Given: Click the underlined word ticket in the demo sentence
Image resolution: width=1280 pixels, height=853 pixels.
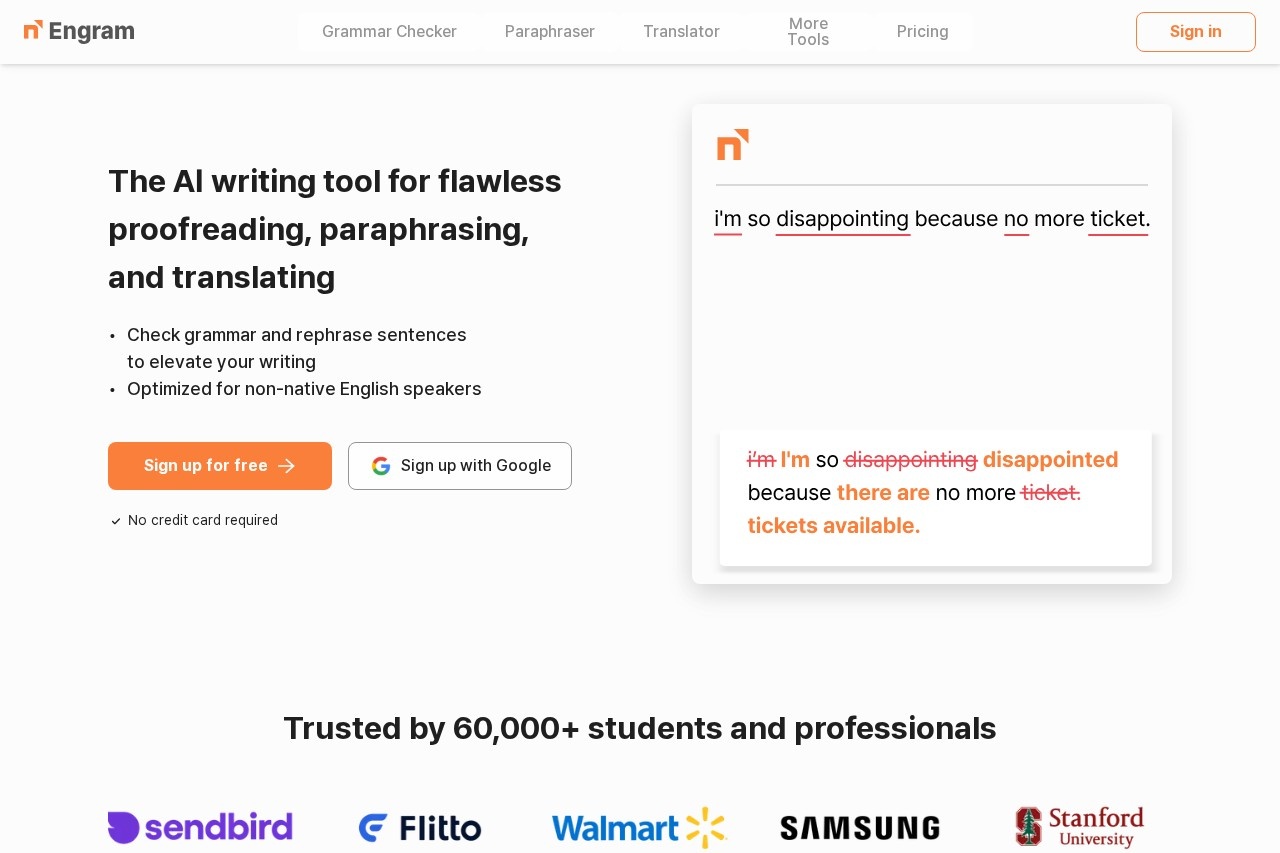Looking at the screenshot, I should point(1117,219).
